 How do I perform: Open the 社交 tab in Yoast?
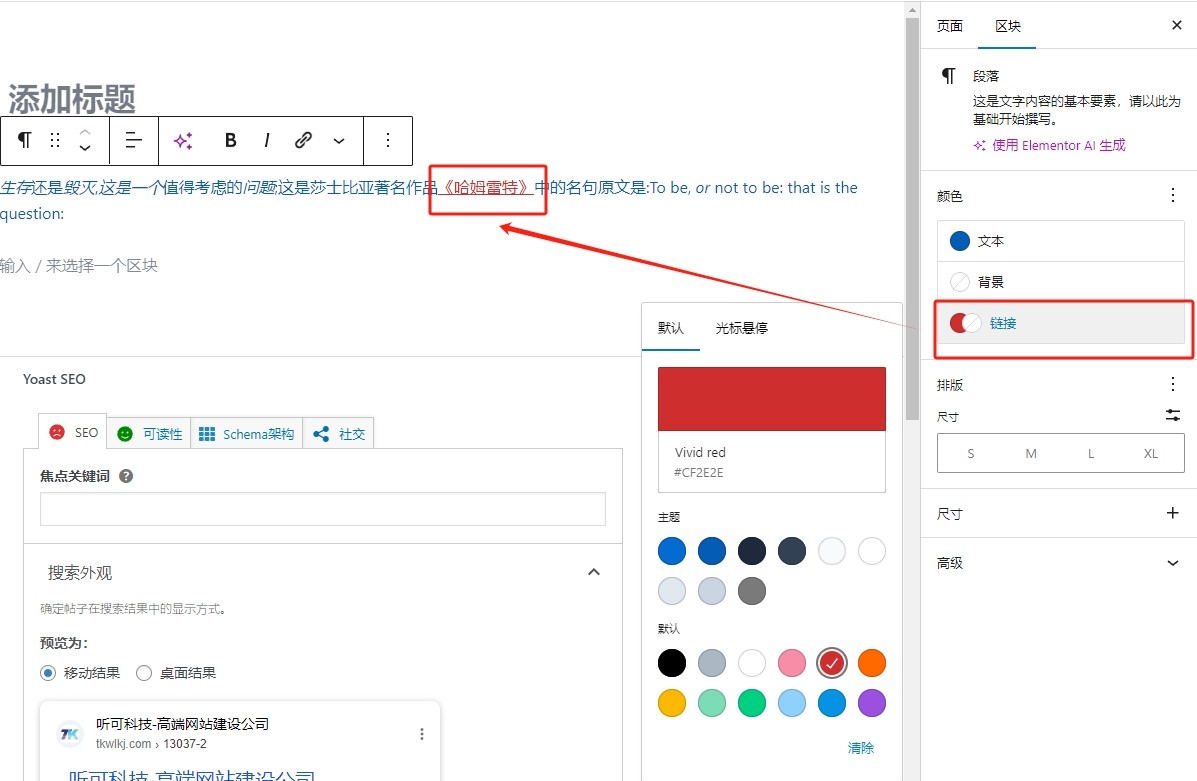pos(339,434)
